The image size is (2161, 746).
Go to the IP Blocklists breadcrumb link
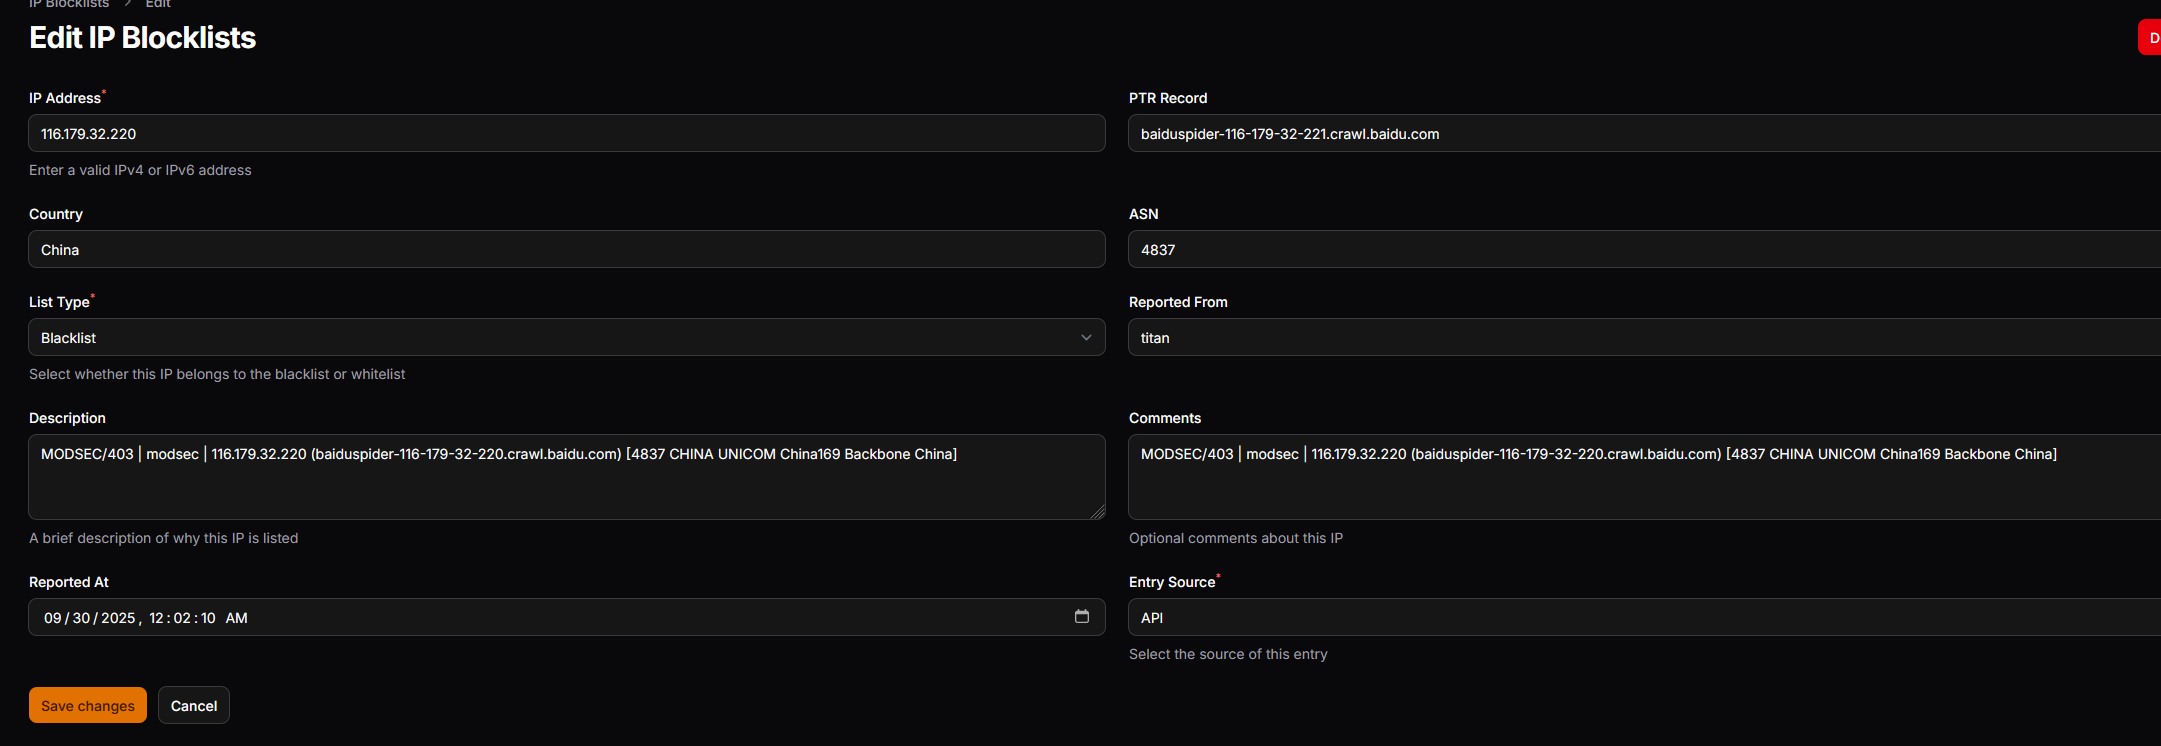click(68, 4)
